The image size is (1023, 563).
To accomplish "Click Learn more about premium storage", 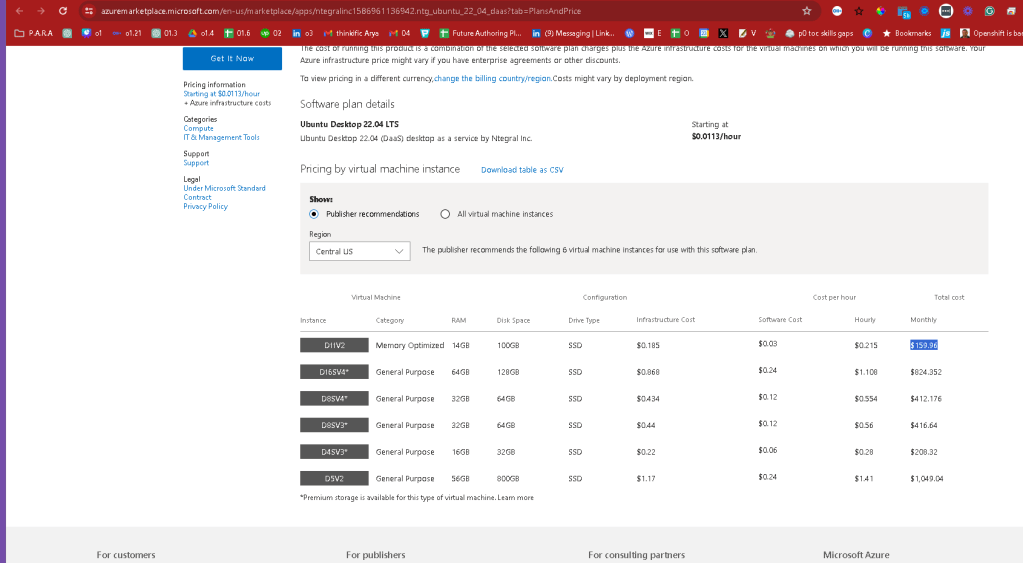I will pos(515,498).
